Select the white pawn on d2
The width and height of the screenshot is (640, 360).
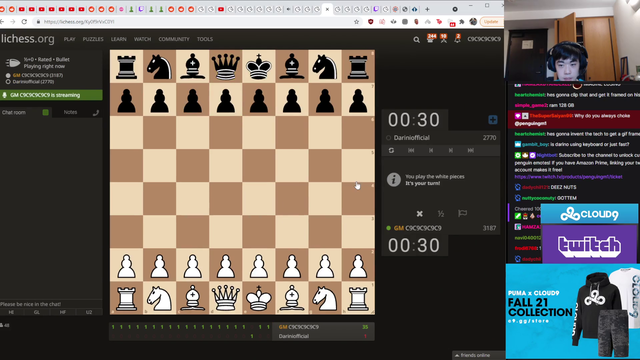[x=226, y=265]
